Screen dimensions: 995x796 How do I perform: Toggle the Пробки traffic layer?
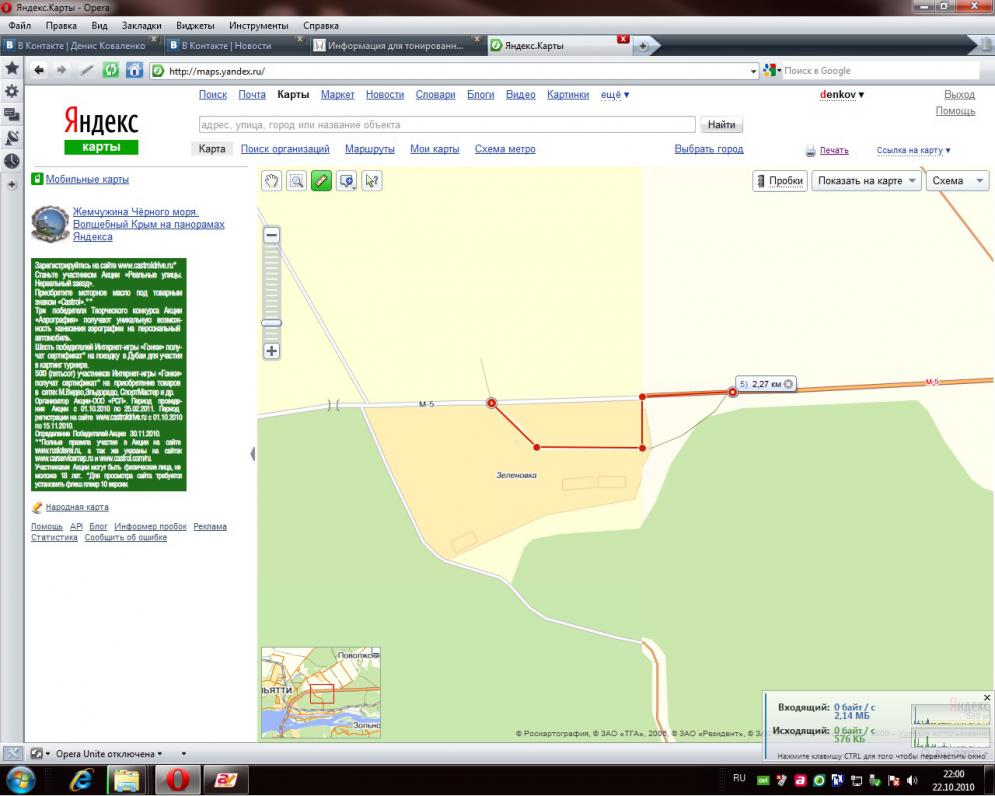(x=779, y=181)
